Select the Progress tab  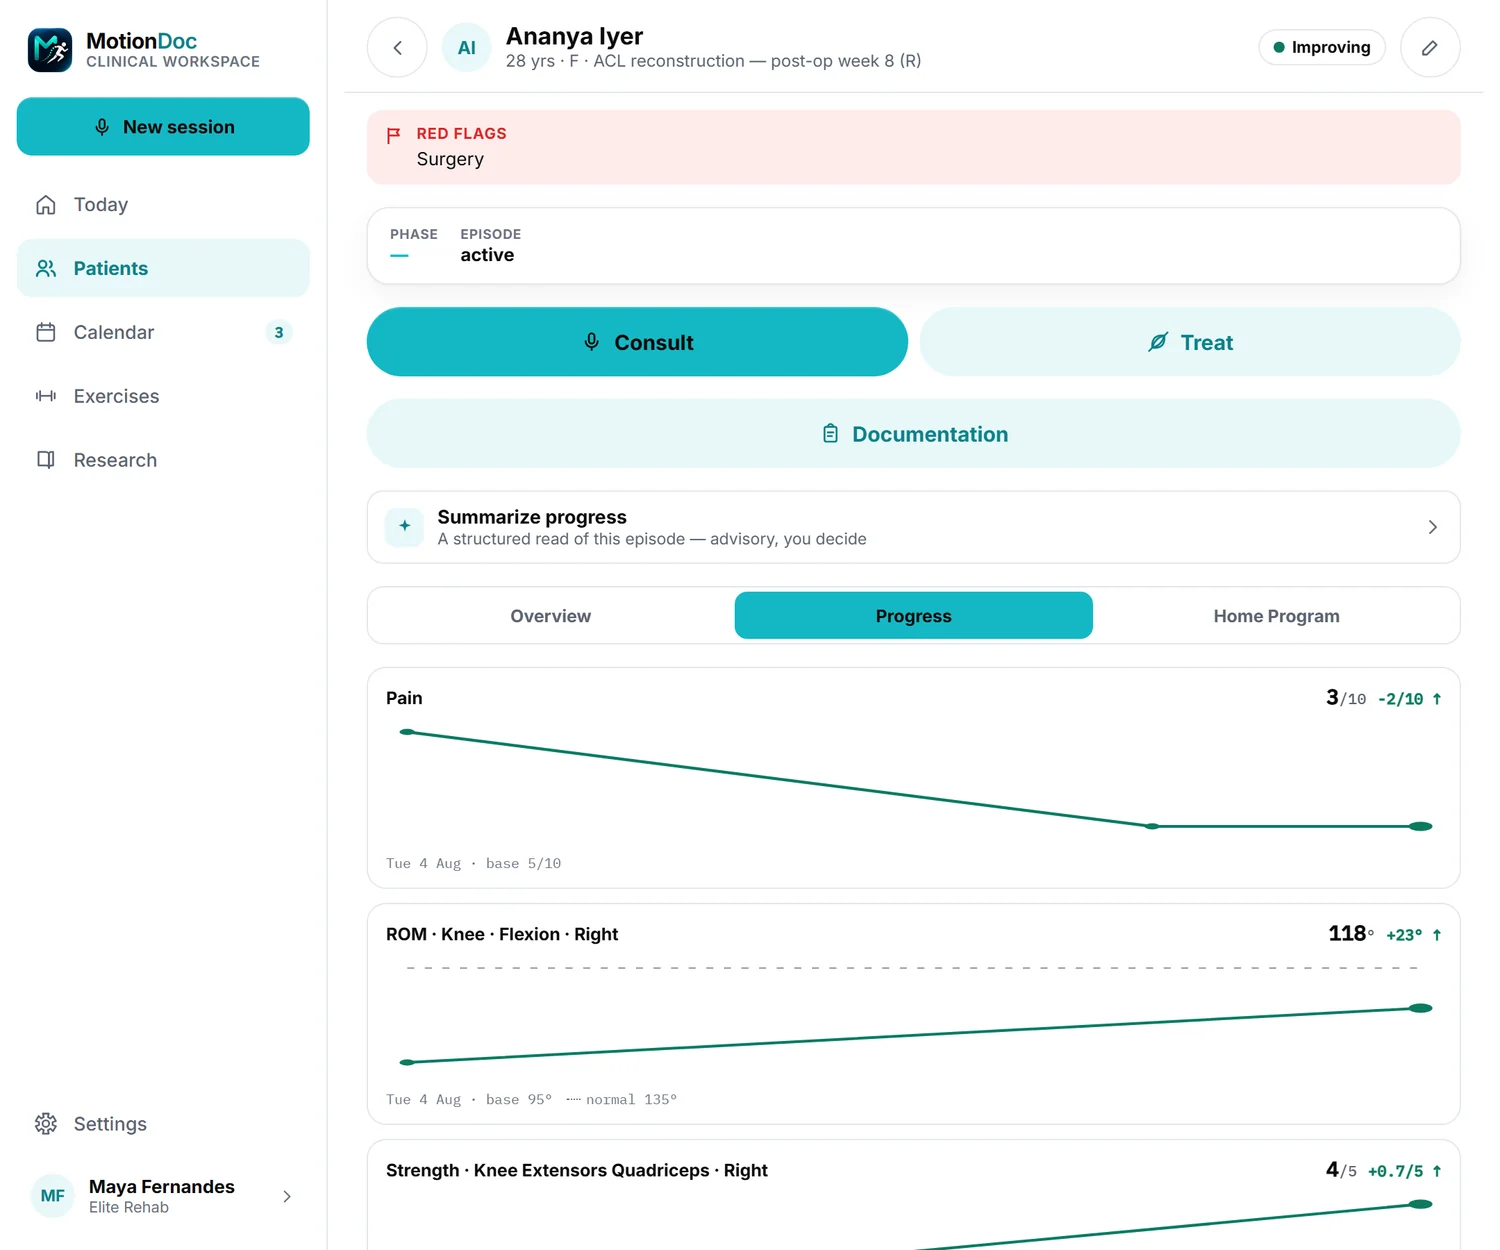[x=914, y=616]
